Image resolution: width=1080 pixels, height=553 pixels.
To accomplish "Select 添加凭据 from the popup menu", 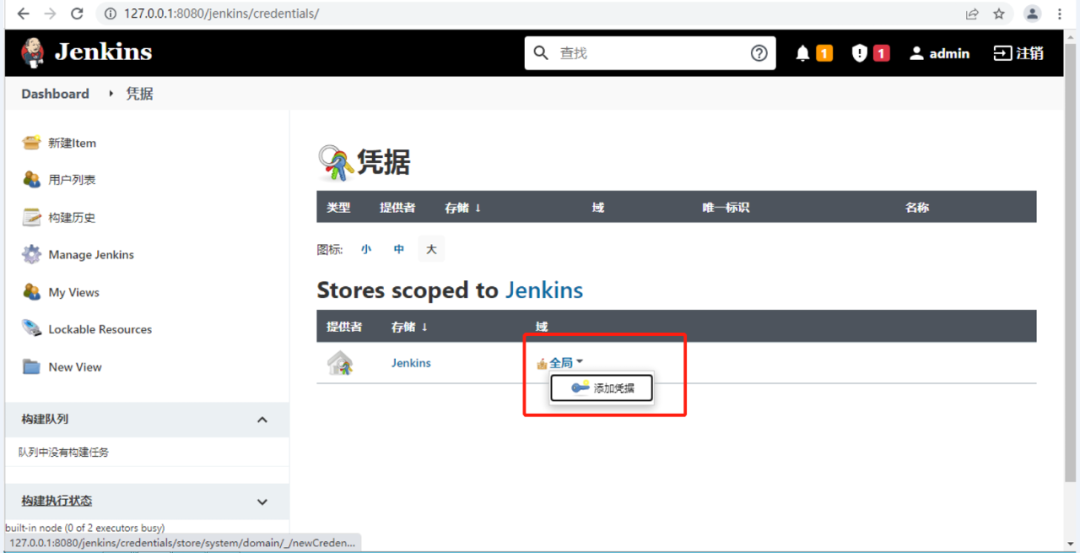I will 602,388.
